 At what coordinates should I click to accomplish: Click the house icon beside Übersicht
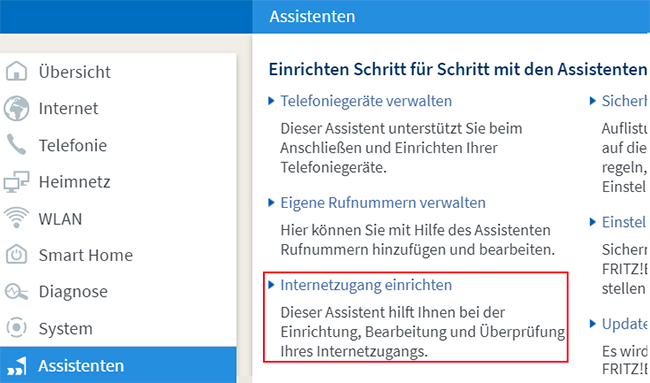point(16,71)
